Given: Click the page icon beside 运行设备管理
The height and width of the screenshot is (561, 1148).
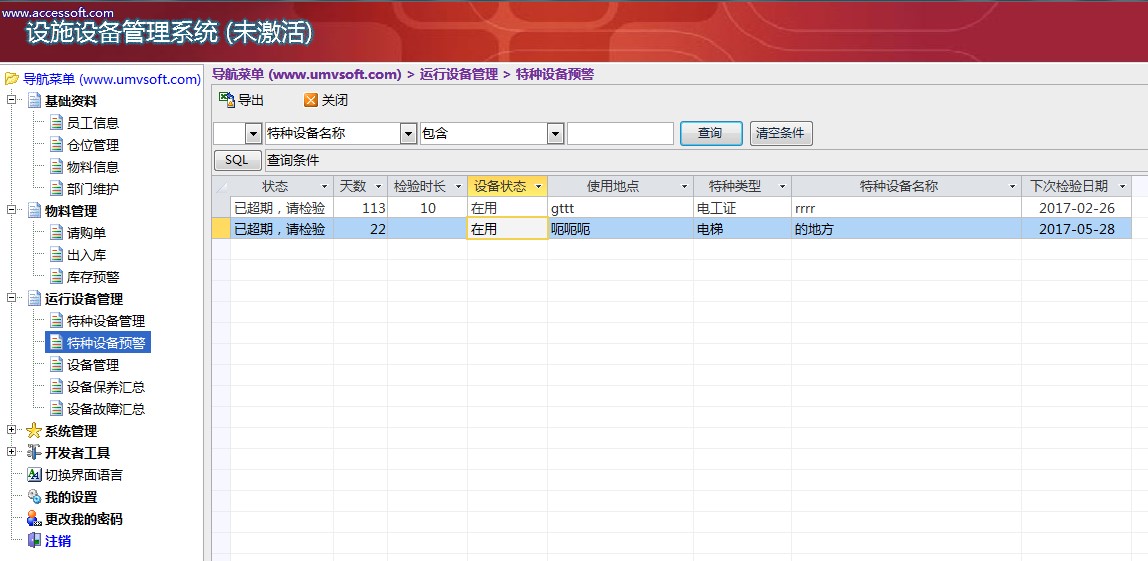Looking at the screenshot, I should pos(34,299).
